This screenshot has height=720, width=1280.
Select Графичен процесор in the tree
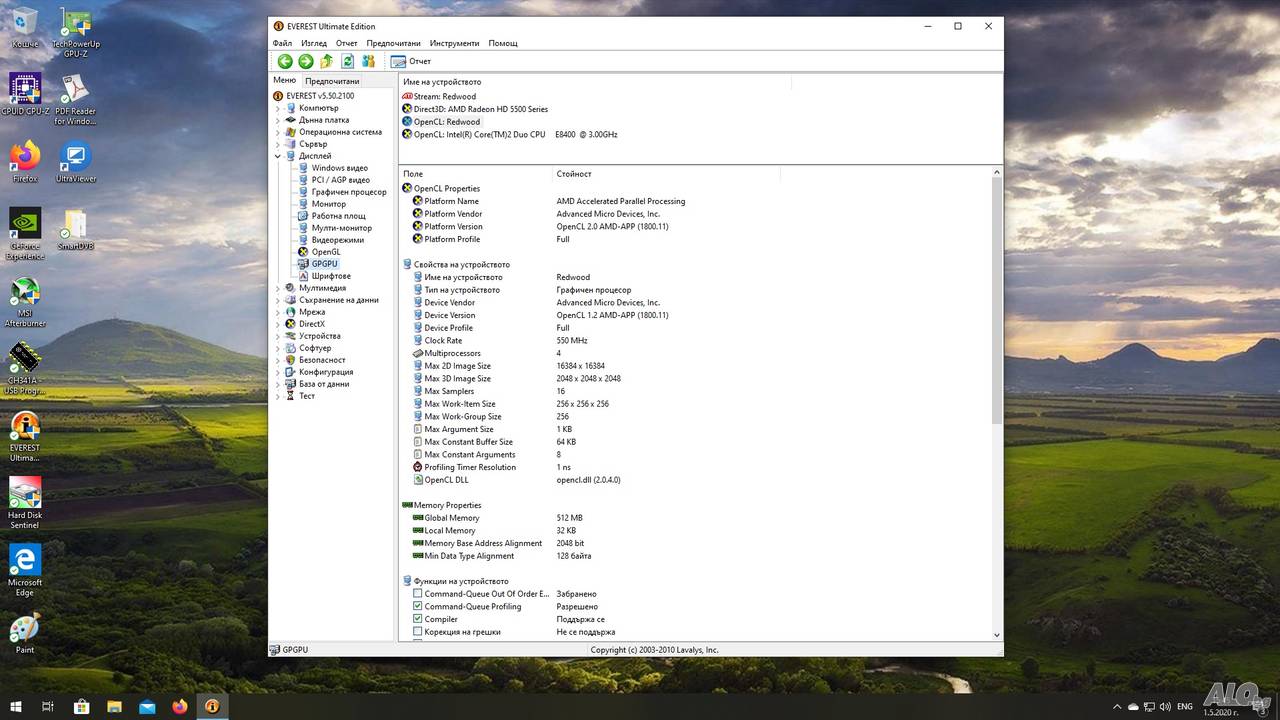coord(349,192)
